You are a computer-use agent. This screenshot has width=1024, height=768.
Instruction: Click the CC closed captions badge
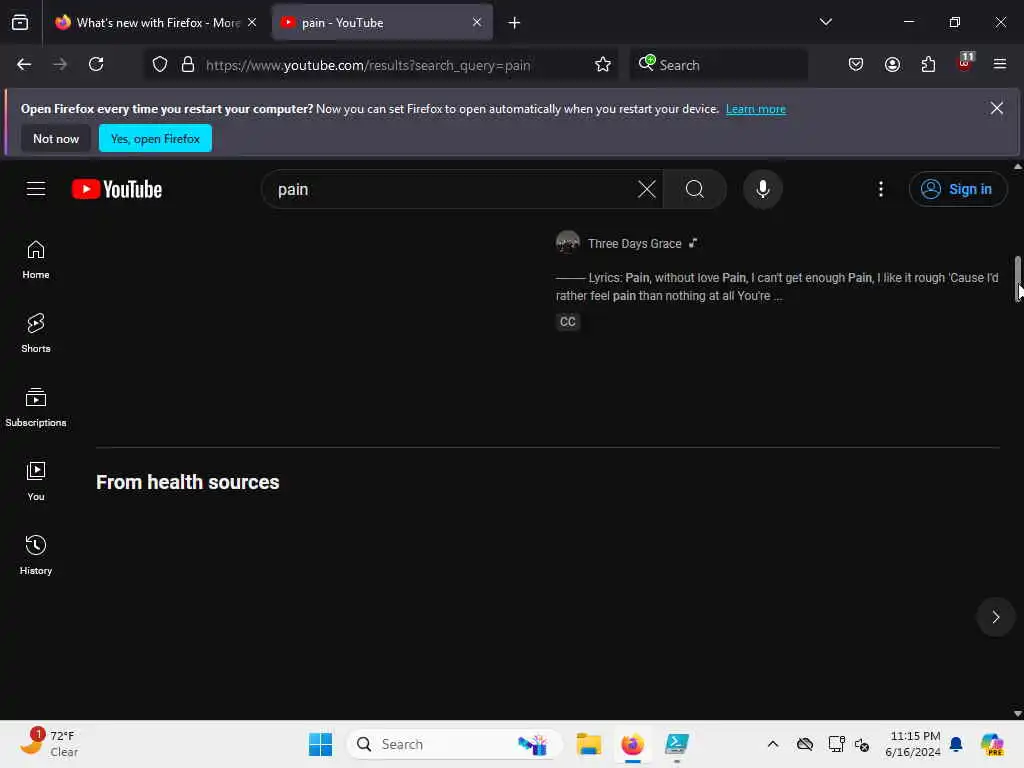pos(568,321)
